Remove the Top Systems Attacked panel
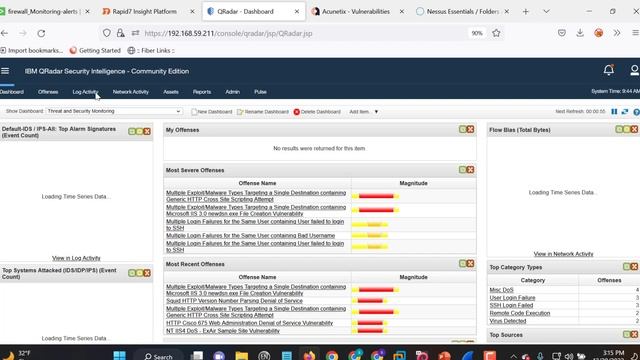The image size is (640, 360). (147, 273)
